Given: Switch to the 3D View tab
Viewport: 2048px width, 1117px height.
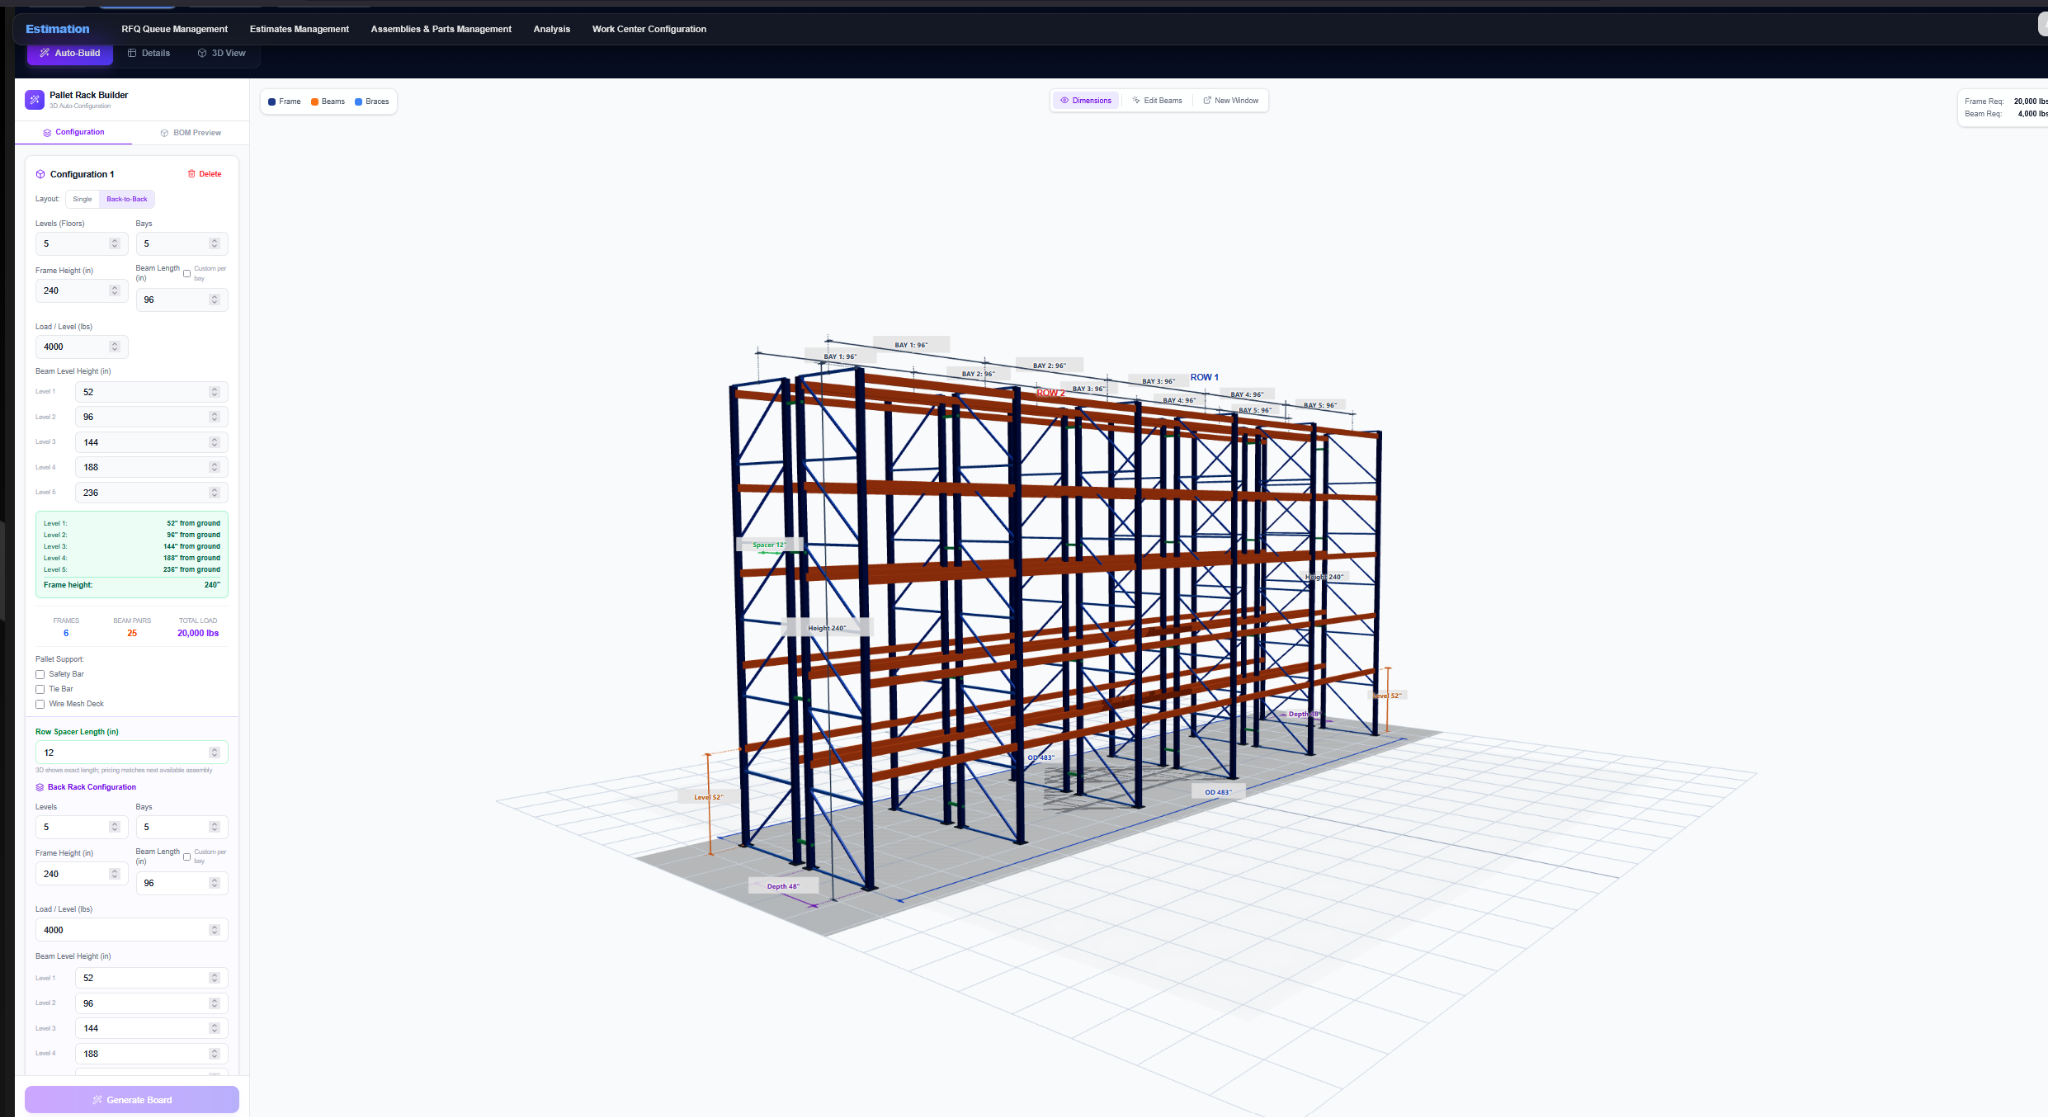Looking at the screenshot, I should 222,53.
